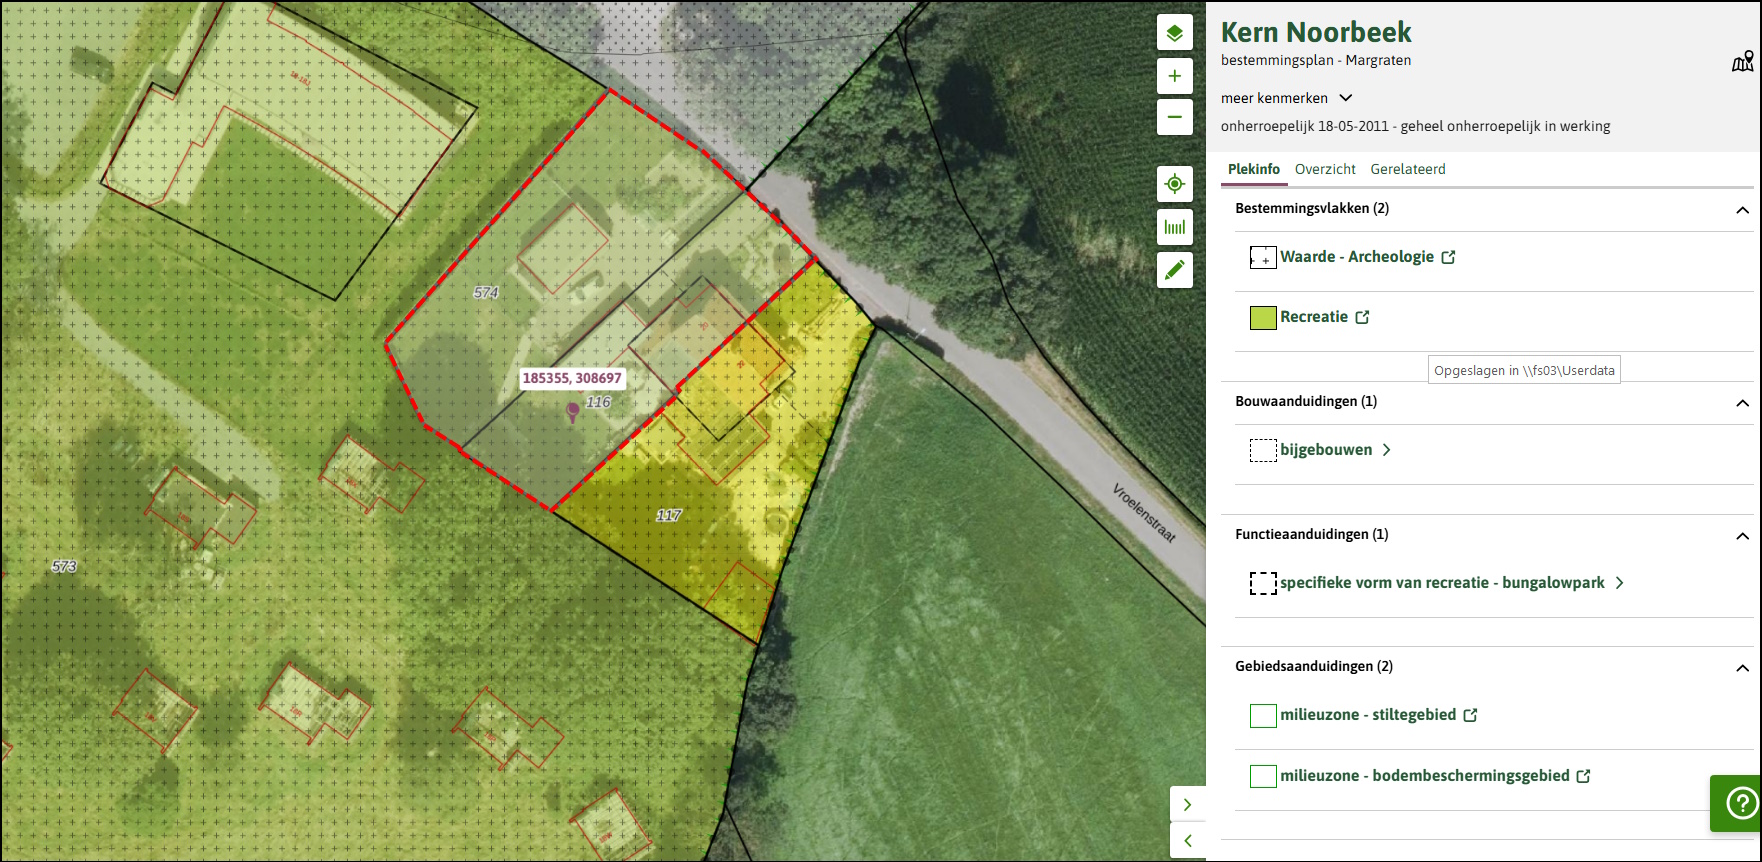Zoom in on the map
This screenshot has height=862, width=1762.
pos(1175,76)
